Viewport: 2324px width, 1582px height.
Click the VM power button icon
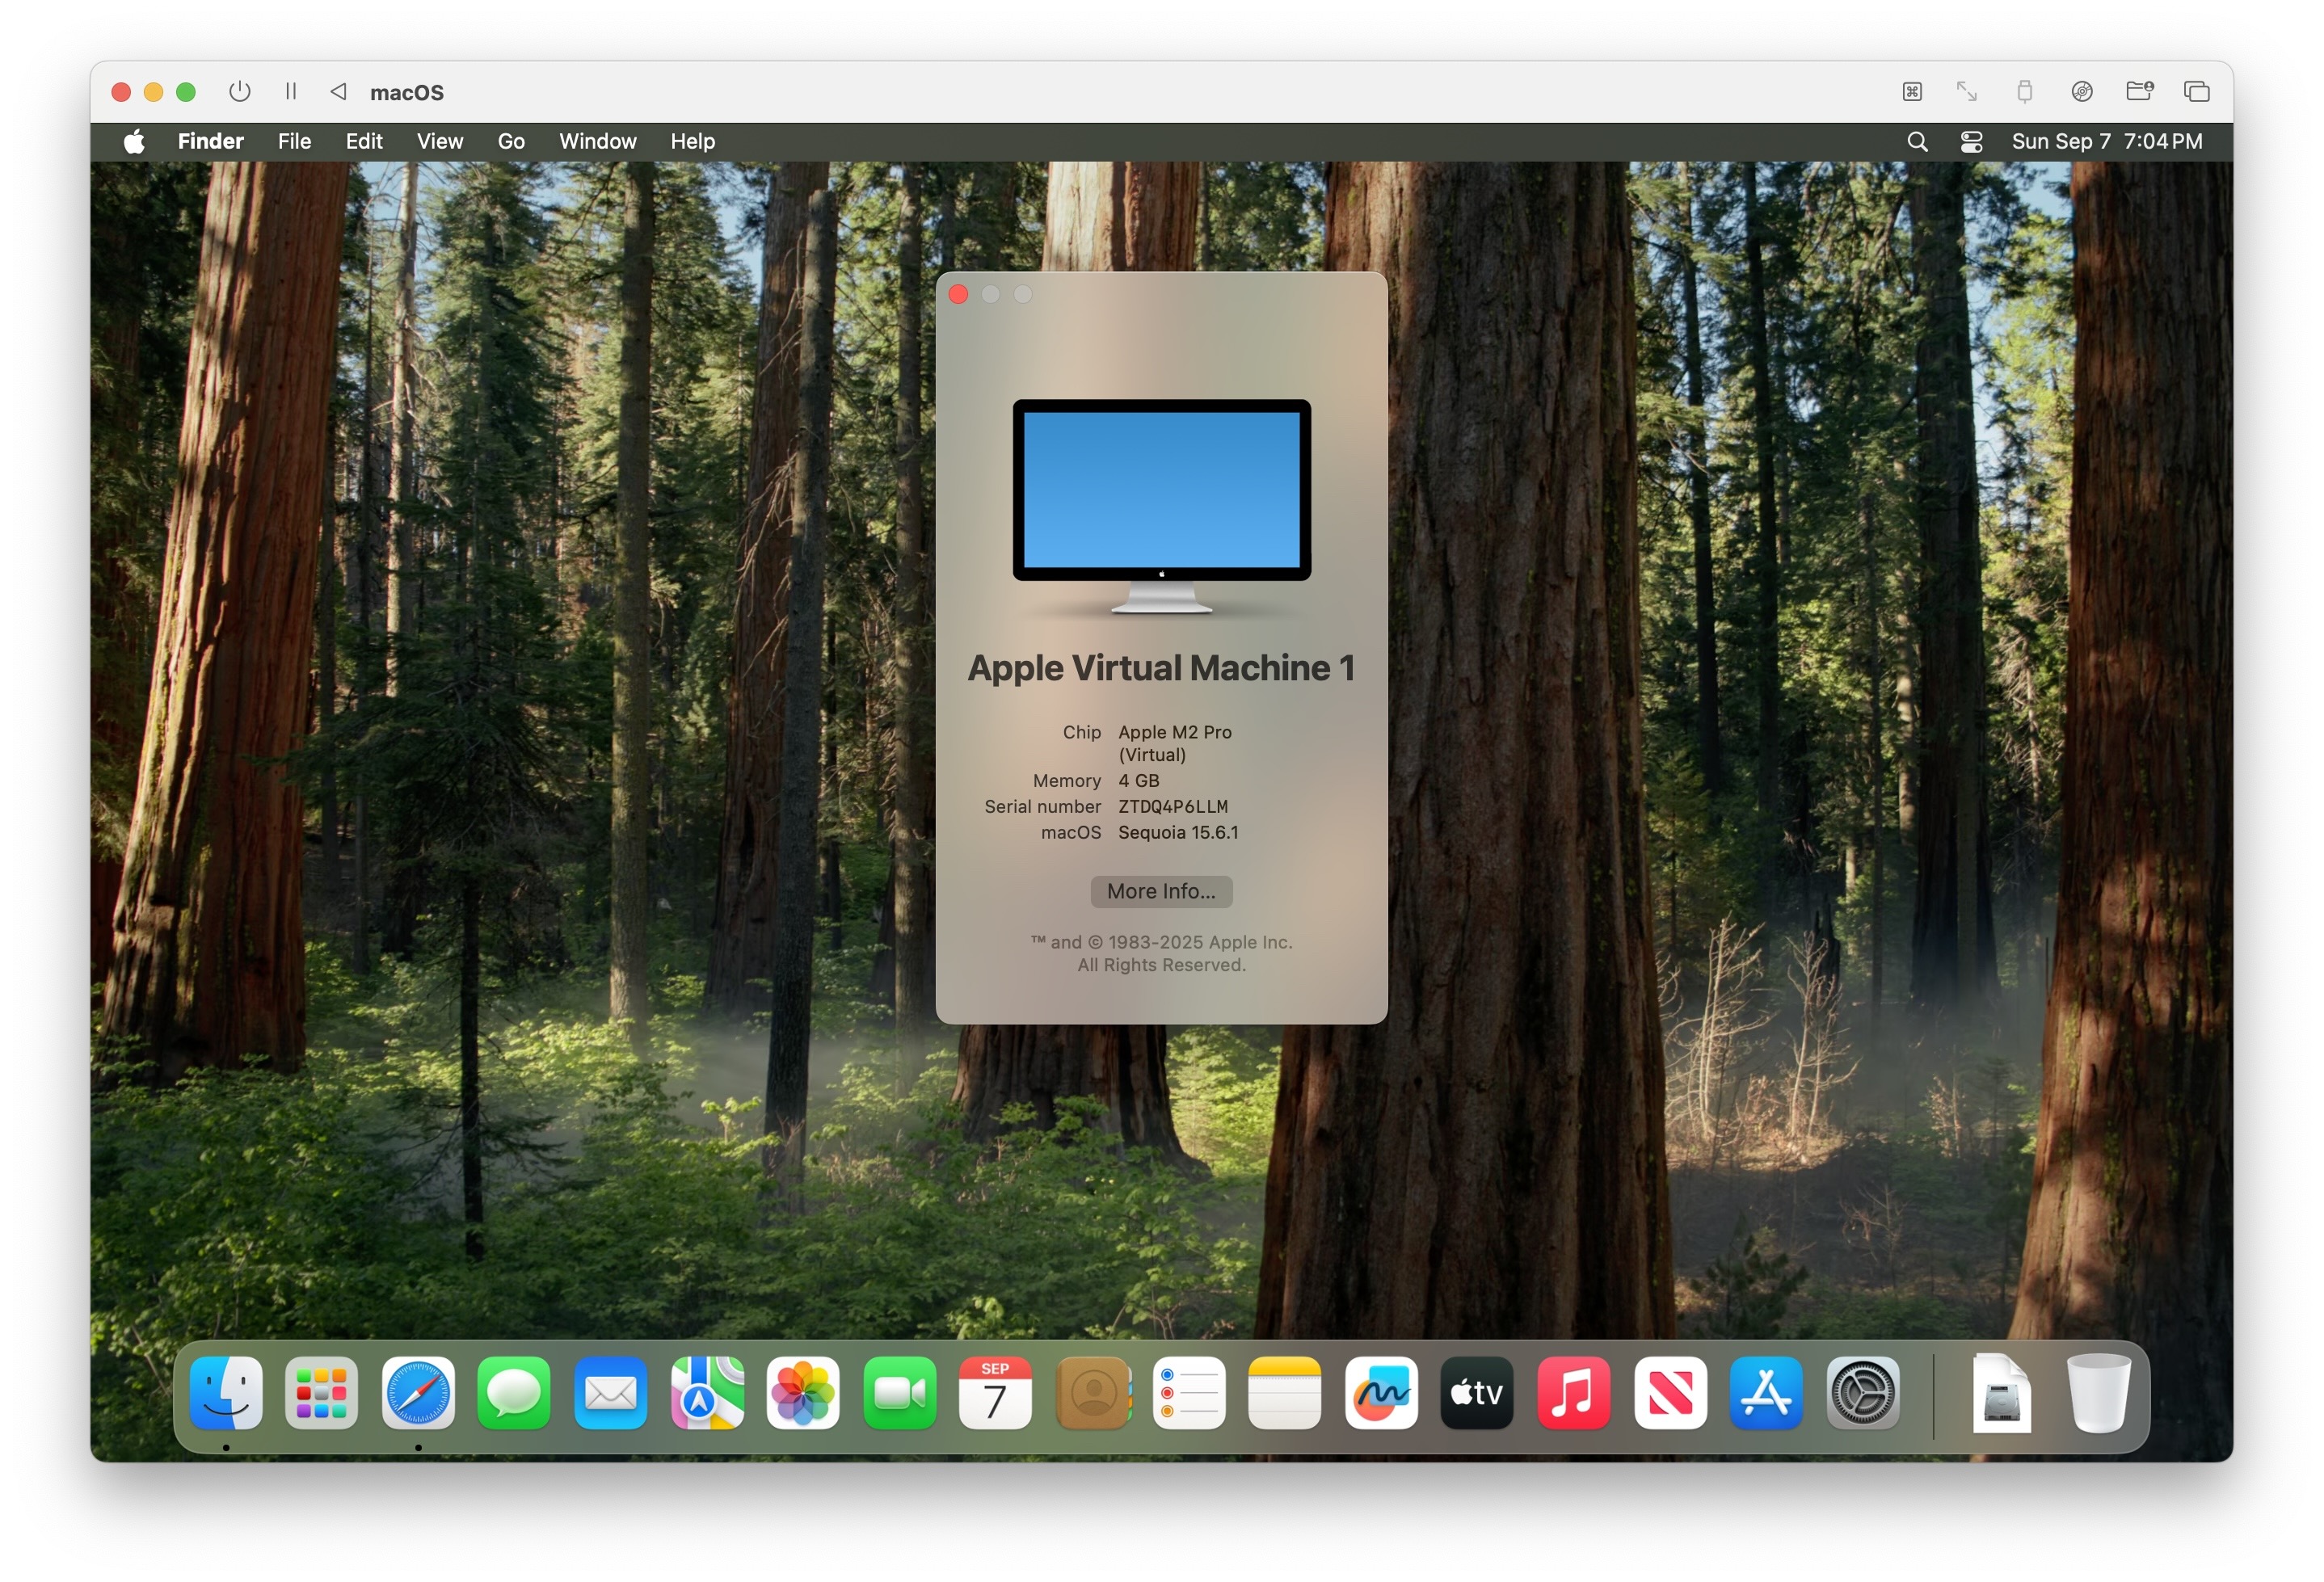239,92
